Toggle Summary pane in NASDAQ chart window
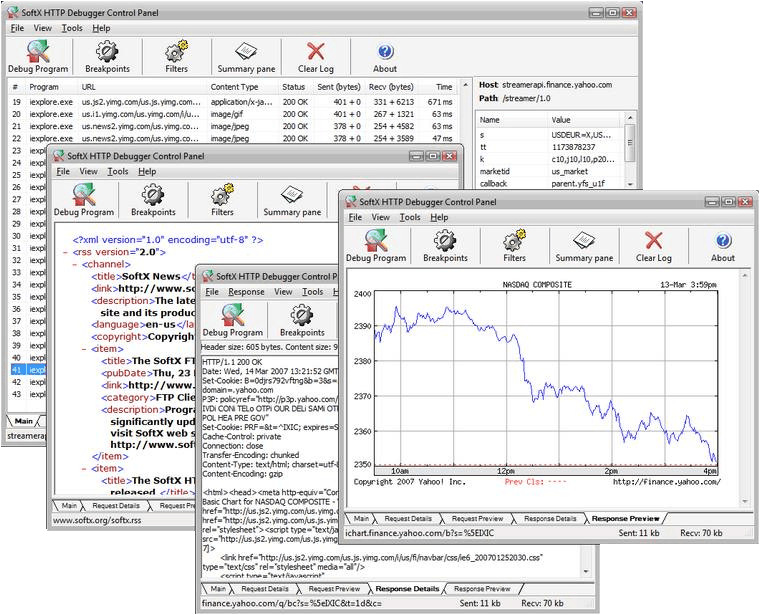 (584, 246)
